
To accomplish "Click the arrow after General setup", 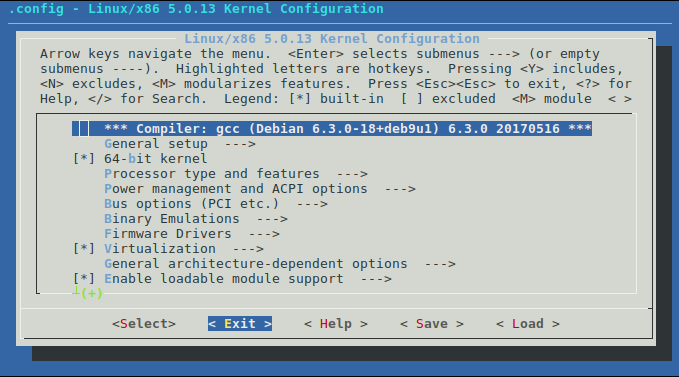I will [240, 144].
